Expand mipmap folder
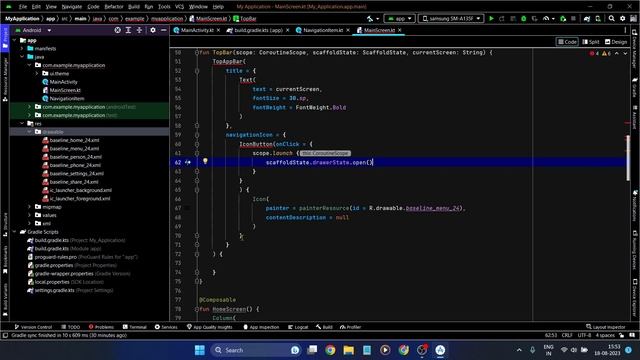Viewport: 640px width, 360px height. tap(29, 207)
